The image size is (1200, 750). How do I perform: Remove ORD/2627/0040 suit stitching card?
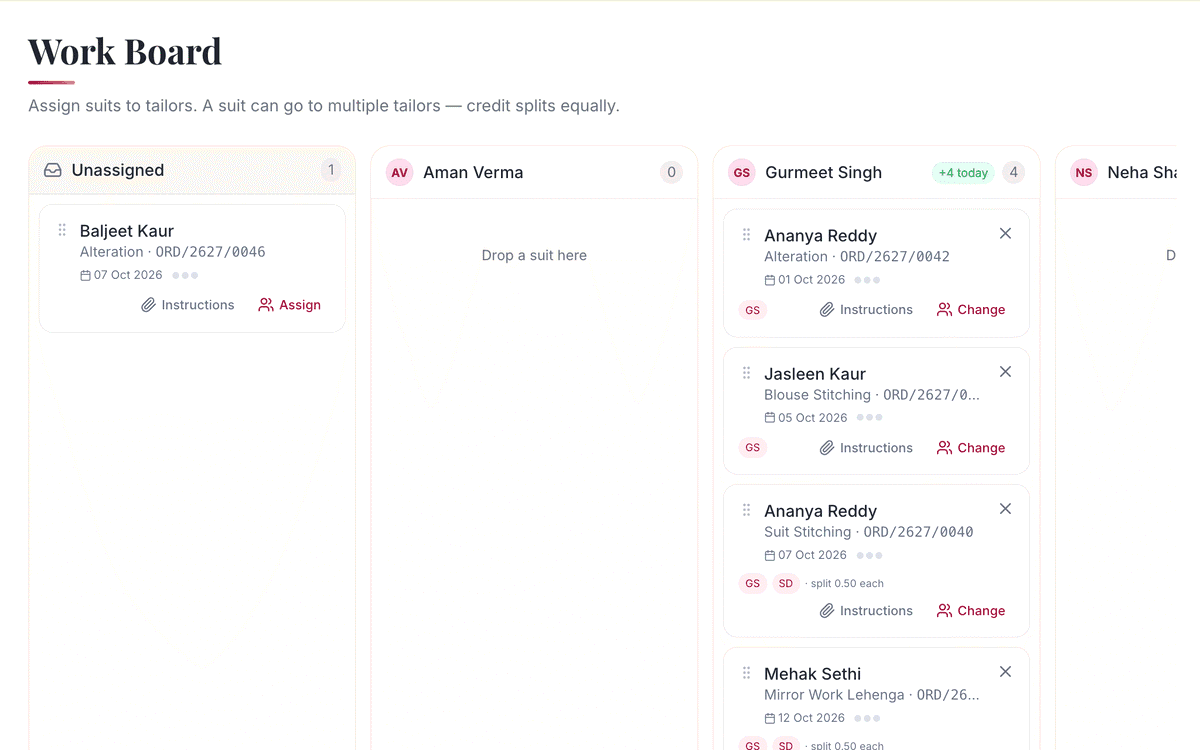point(1005,508)
